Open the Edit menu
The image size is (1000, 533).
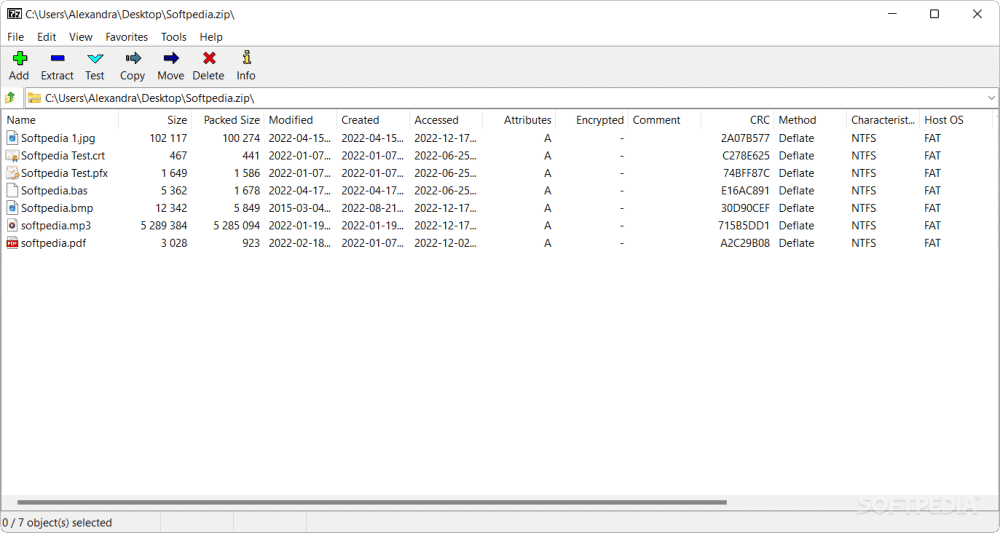(47, 37)
